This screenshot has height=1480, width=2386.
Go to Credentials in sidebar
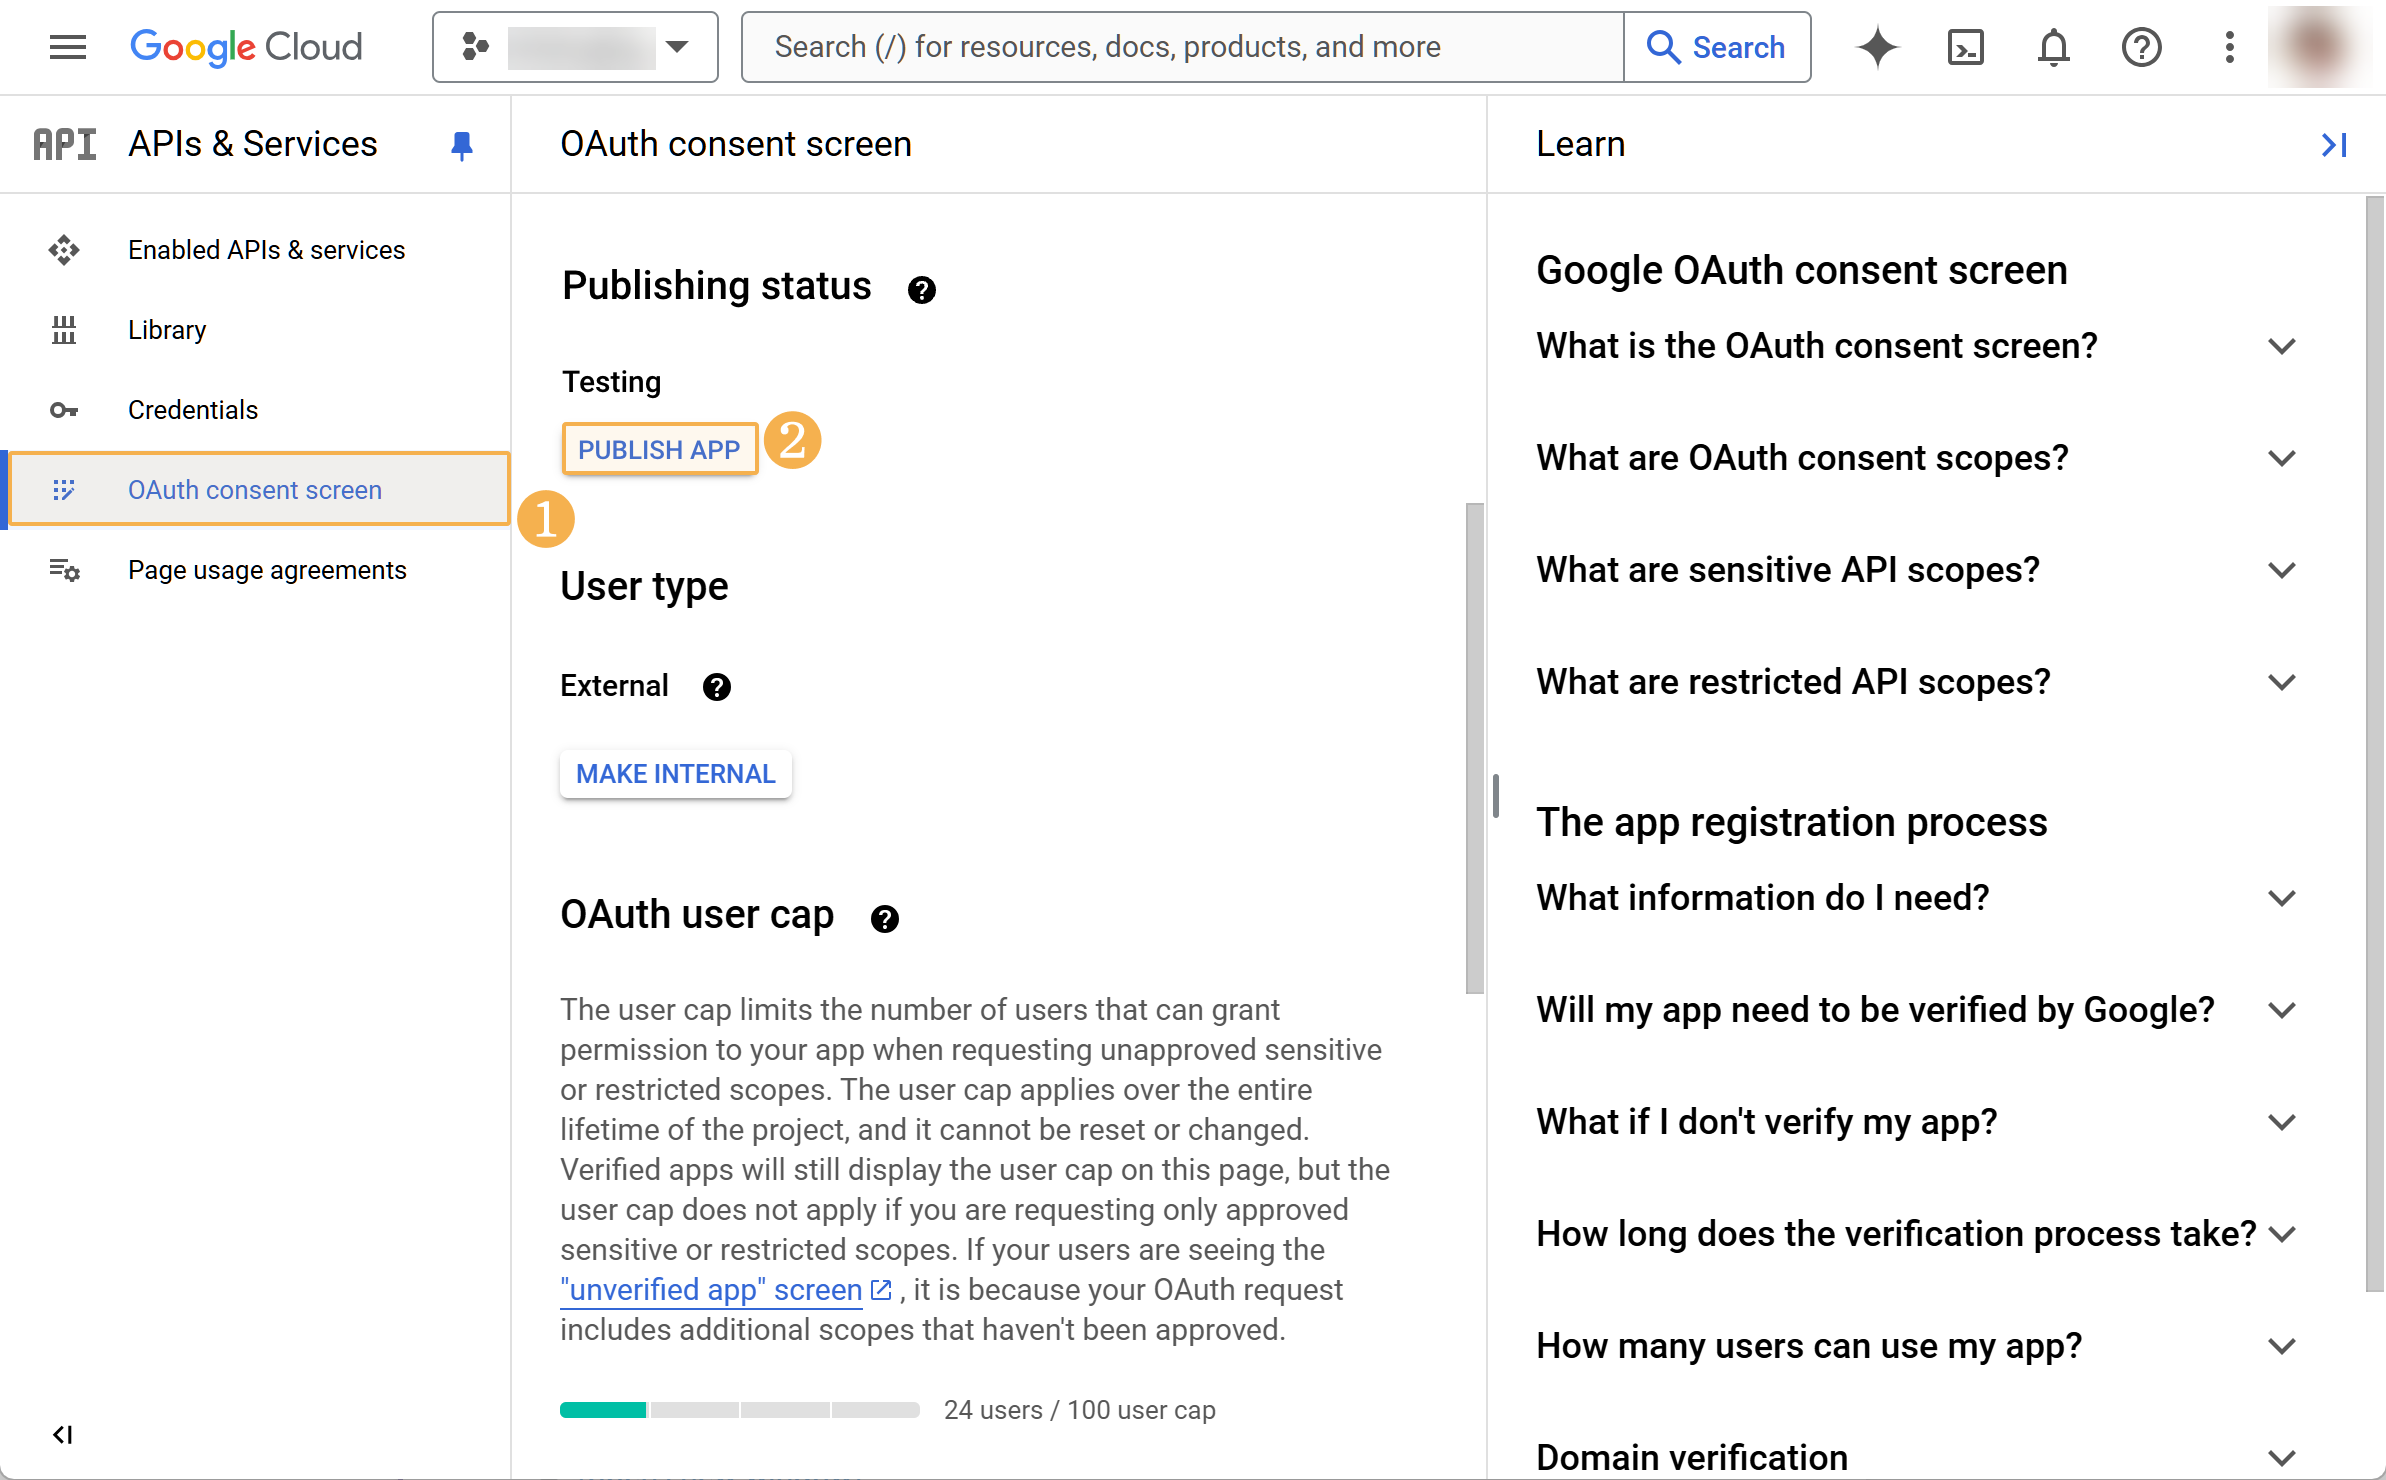coord(192,410)
